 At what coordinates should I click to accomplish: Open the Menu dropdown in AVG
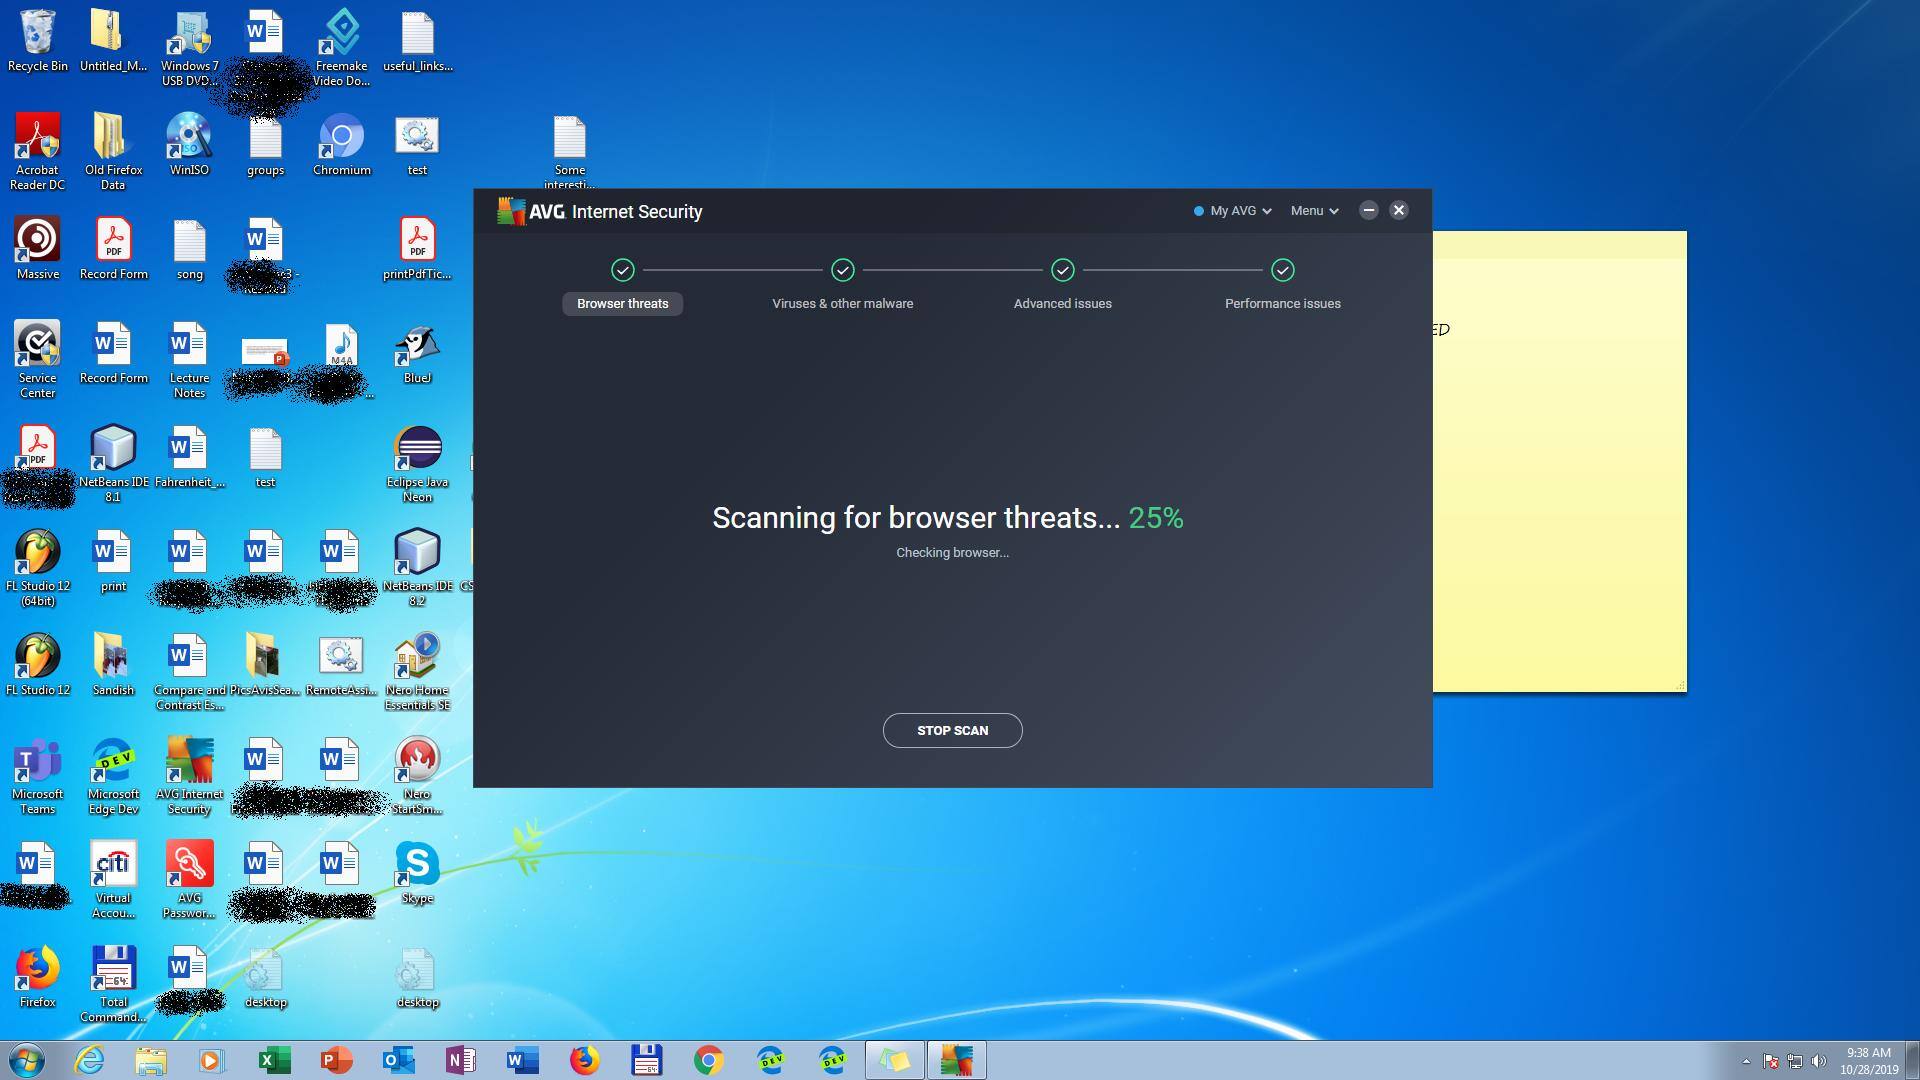click(1314, 211)
